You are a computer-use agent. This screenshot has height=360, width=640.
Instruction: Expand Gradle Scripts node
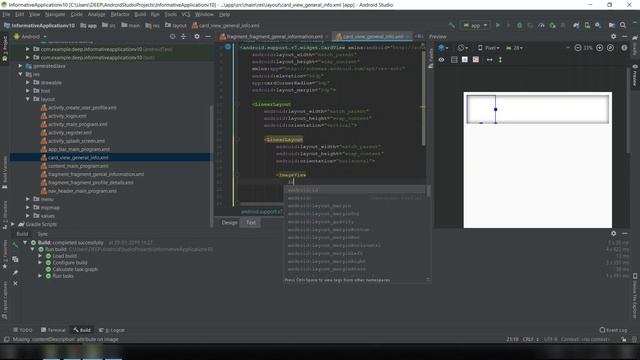(13, 224)
